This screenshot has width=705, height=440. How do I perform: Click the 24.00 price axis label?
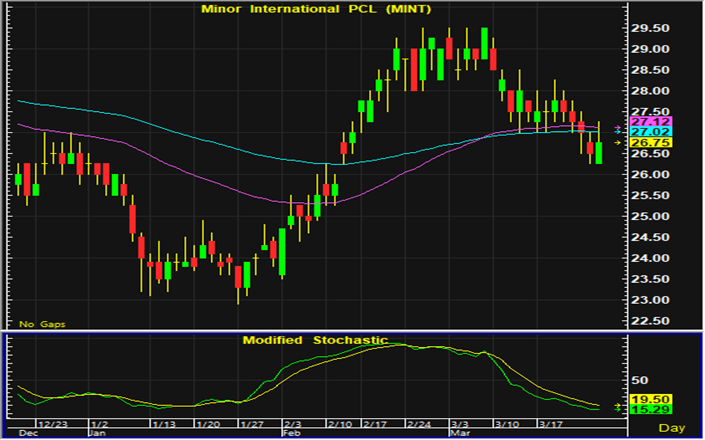pyautogui.click(x=650, y=258)
